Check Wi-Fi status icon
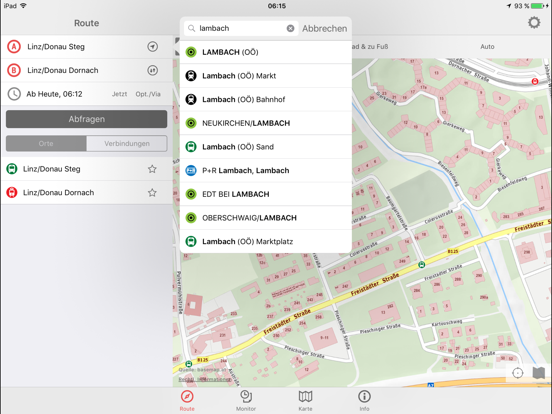Viewport: 552px width, 414px height. point(23,6)
